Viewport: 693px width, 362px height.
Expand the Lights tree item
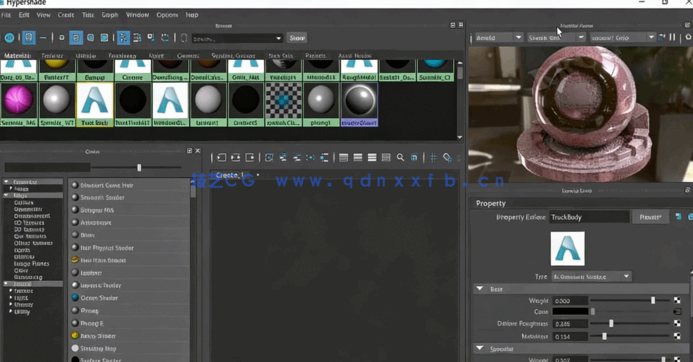click(11, 298)
